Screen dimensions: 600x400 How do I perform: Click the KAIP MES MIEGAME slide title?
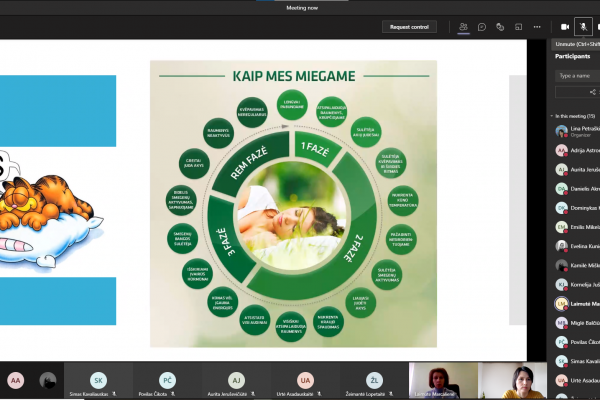(294, 76)
